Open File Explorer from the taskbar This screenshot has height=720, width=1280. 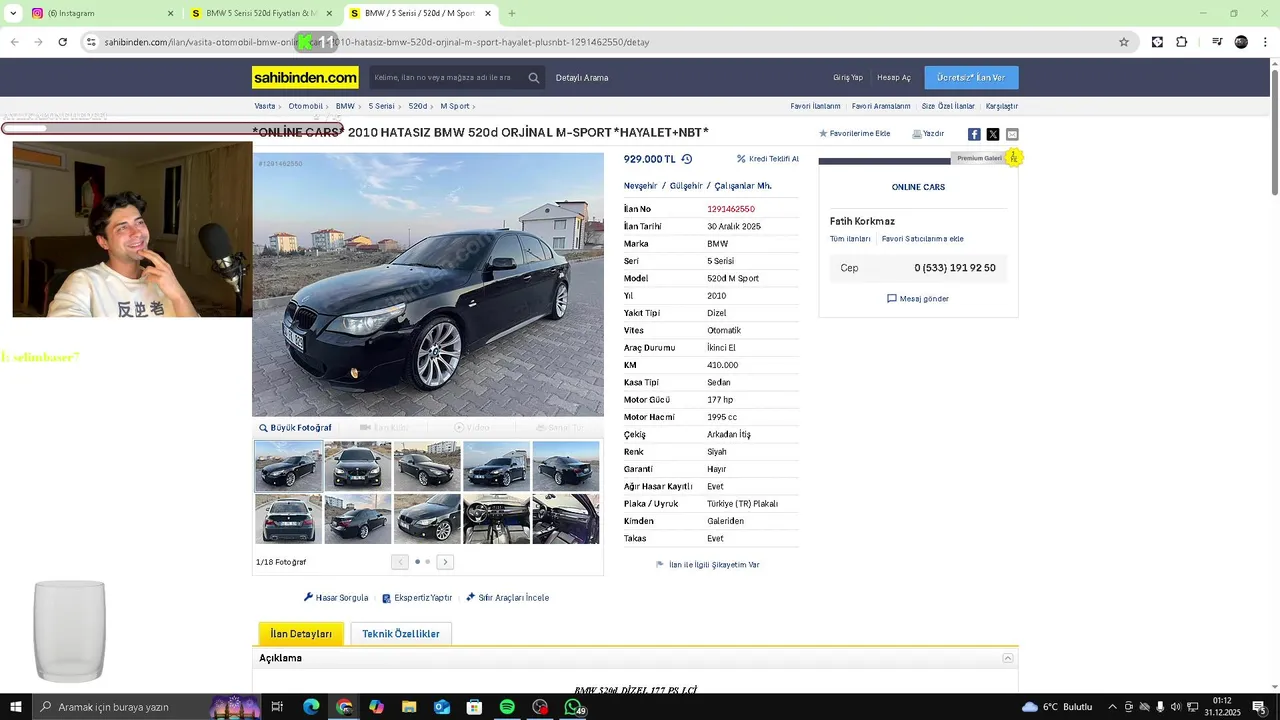tap(409, 707)
